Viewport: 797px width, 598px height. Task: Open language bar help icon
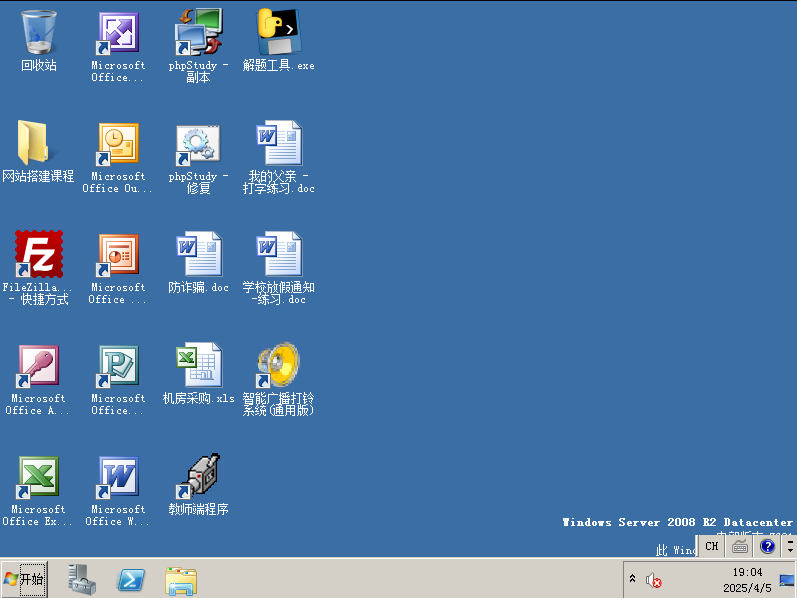pyautogui.click(x=768, y=547)
